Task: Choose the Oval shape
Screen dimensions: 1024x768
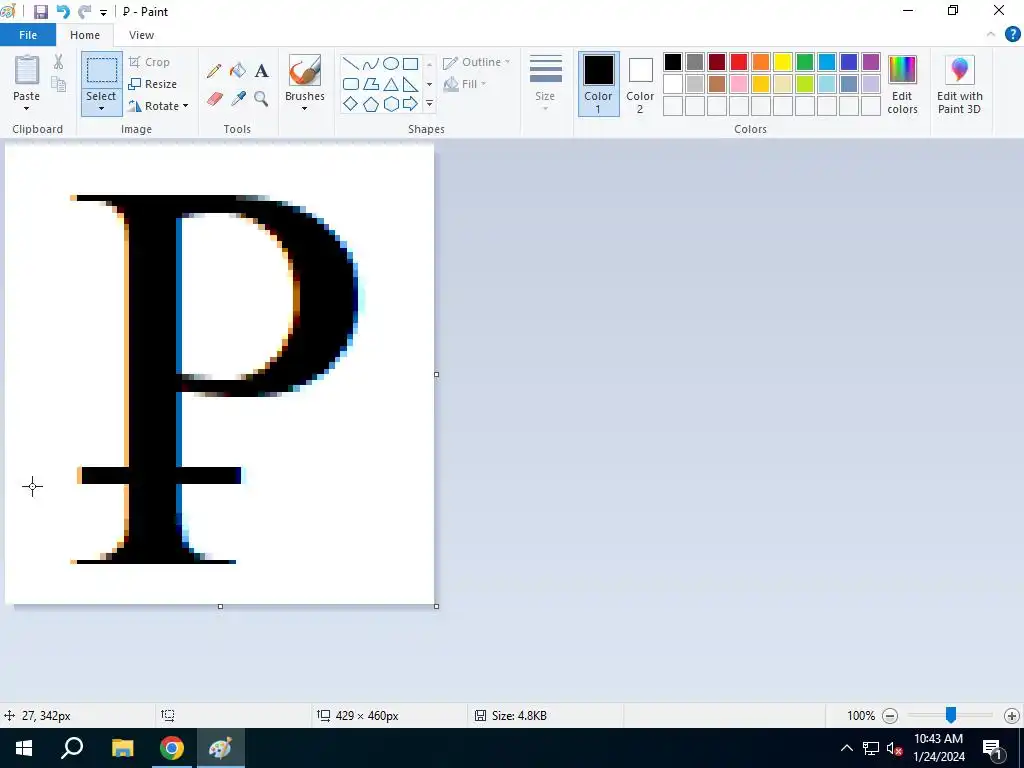Action: 391,63
